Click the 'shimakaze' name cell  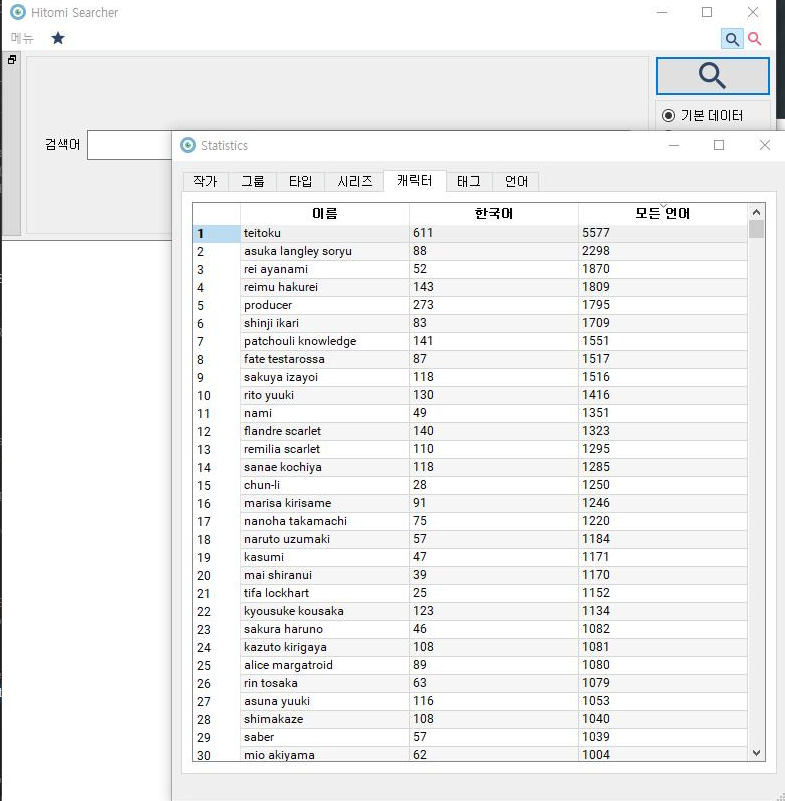coord(325,719)
